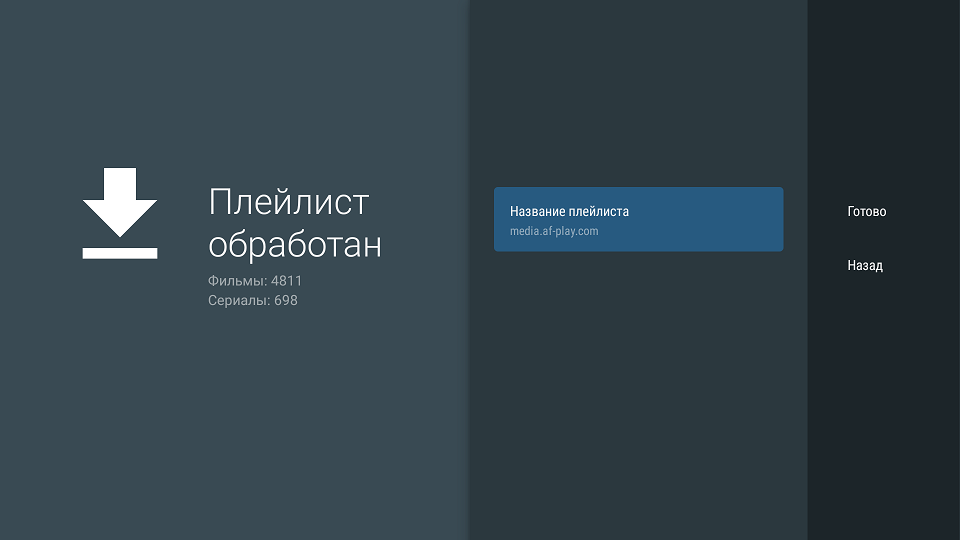Click the Сериалы: 698 count line
The image size is (960, 540).
point(253,300)
